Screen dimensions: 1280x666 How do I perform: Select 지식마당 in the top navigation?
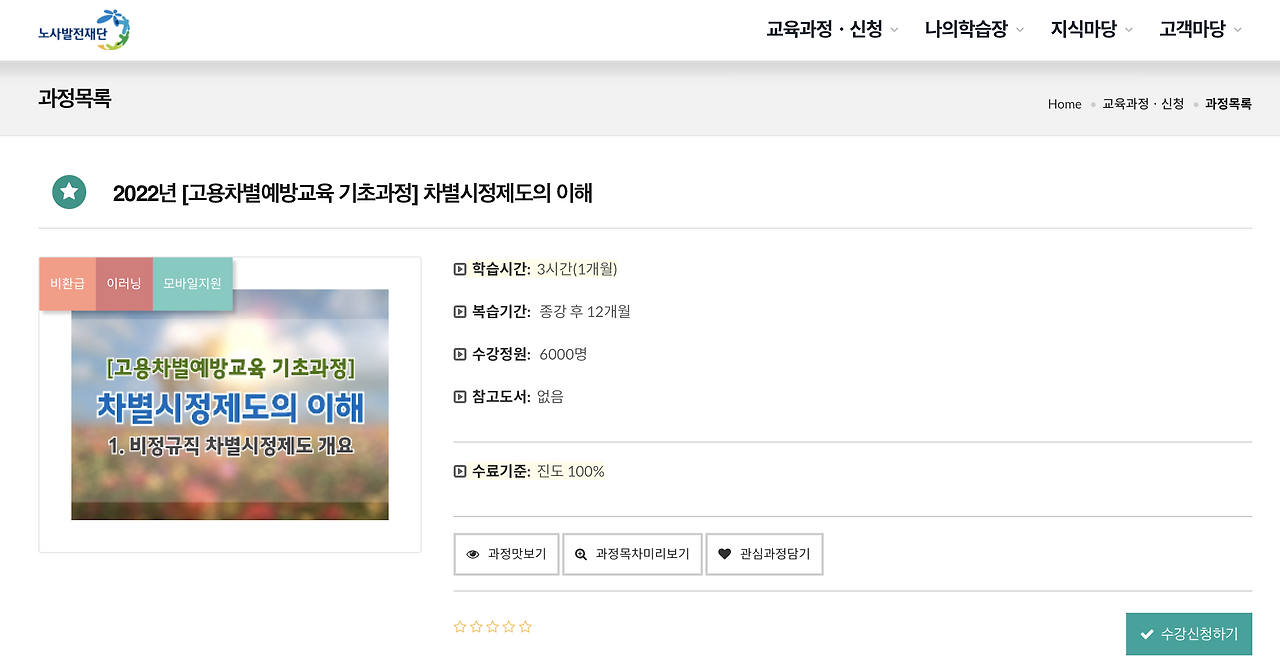(1083, 29)
